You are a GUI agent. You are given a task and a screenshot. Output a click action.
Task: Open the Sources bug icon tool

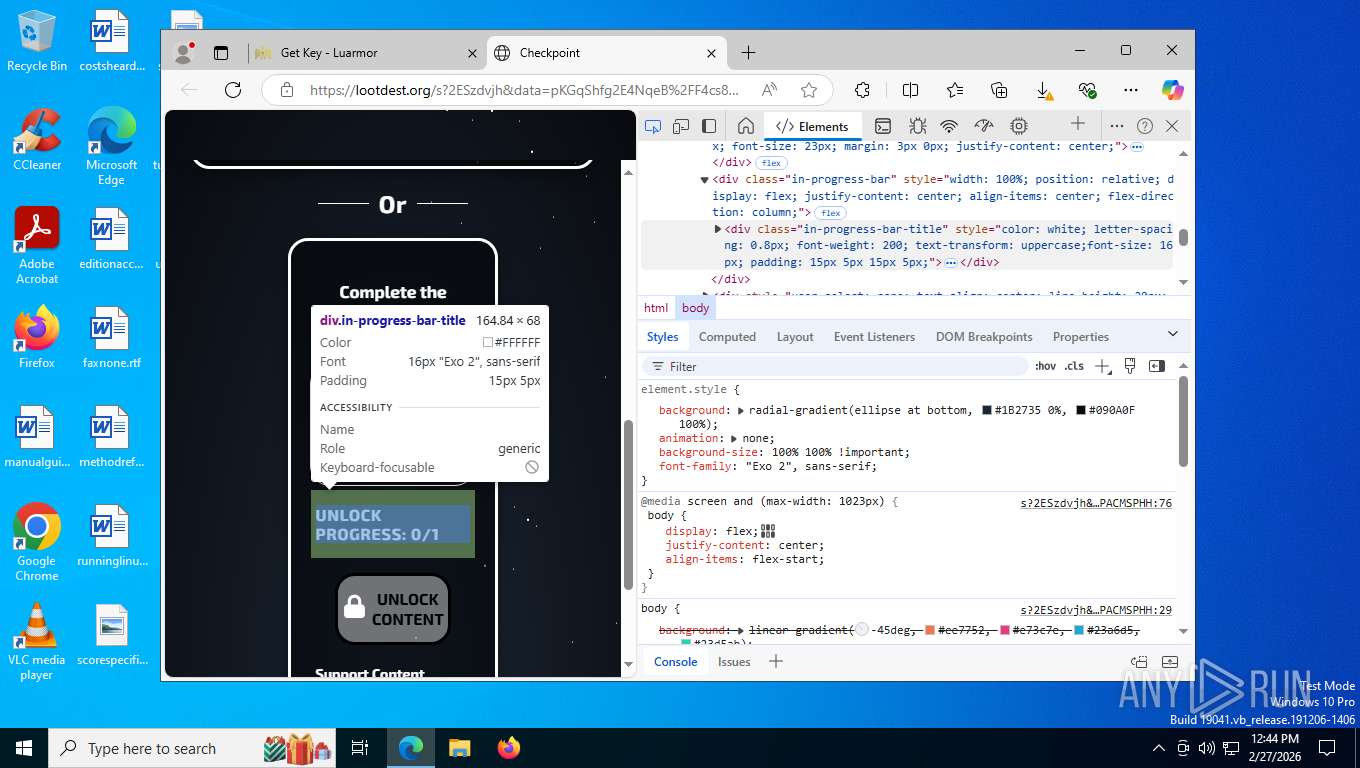[x=917, y=126]
